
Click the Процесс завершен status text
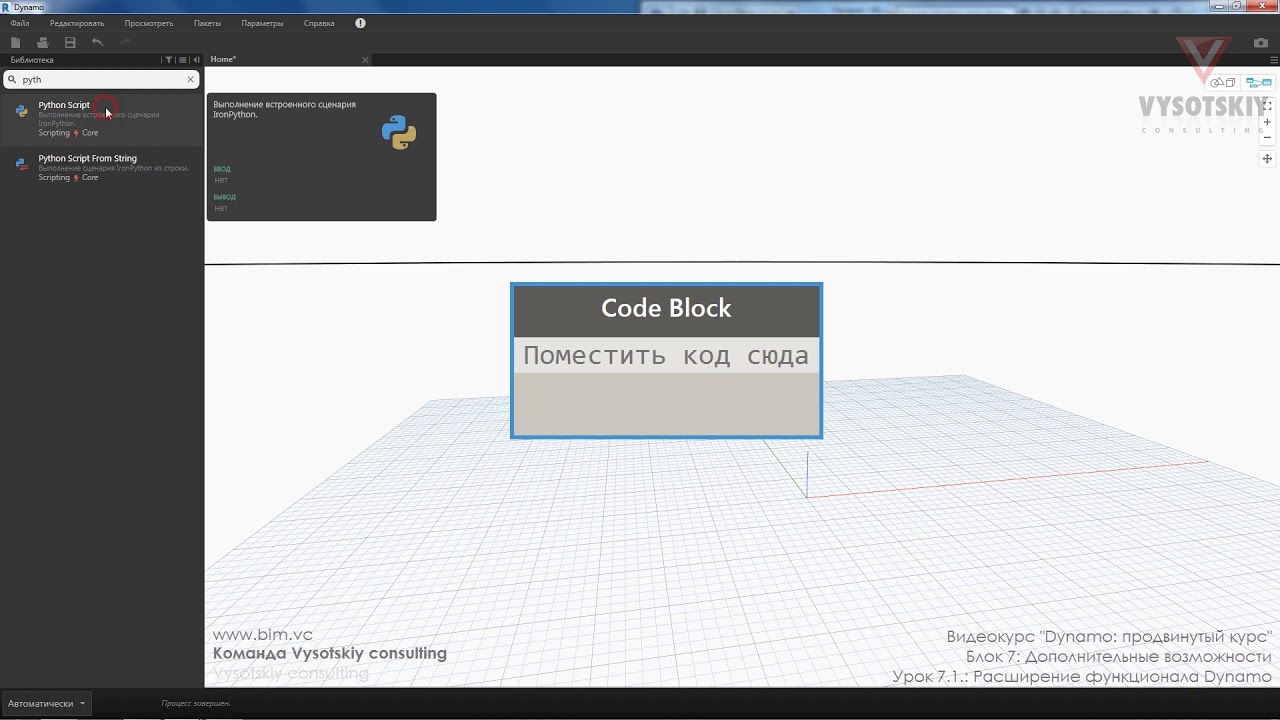click(x=196, y=704)
